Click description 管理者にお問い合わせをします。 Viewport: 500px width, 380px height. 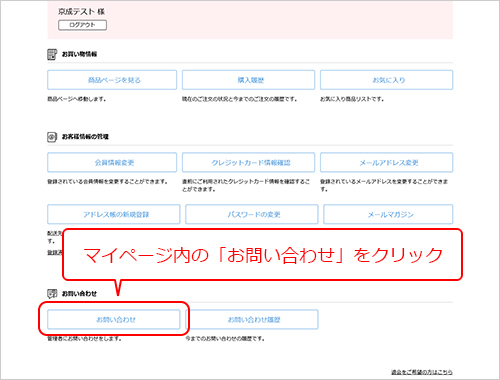(84, 339)
